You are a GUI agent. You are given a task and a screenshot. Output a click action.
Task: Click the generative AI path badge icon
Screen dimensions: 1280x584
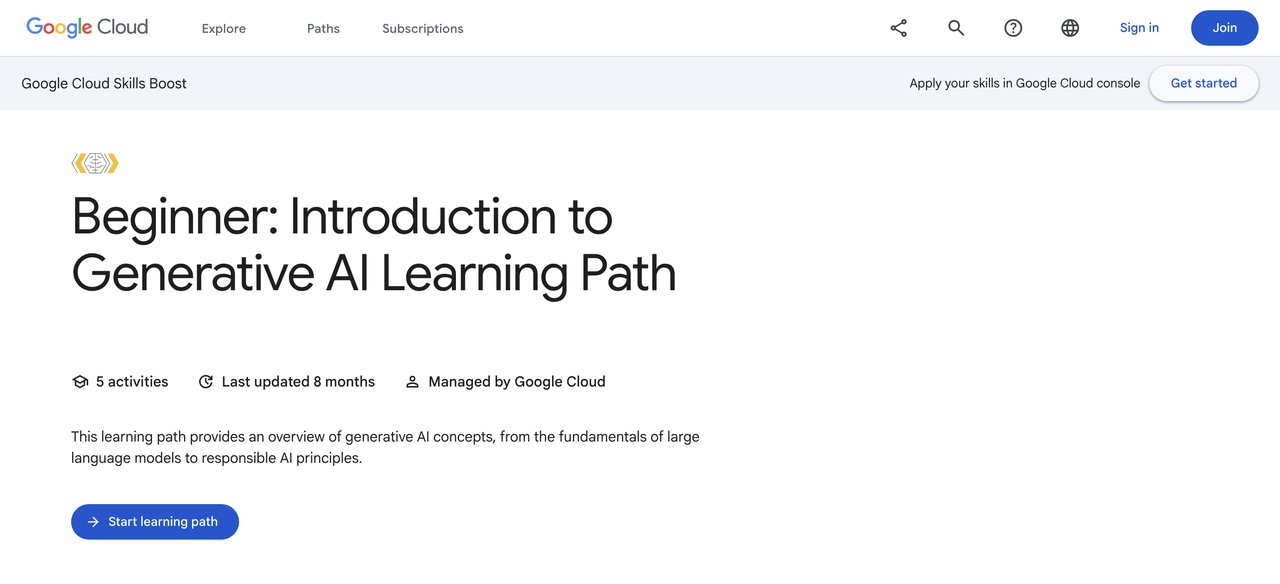coord(95,163)
